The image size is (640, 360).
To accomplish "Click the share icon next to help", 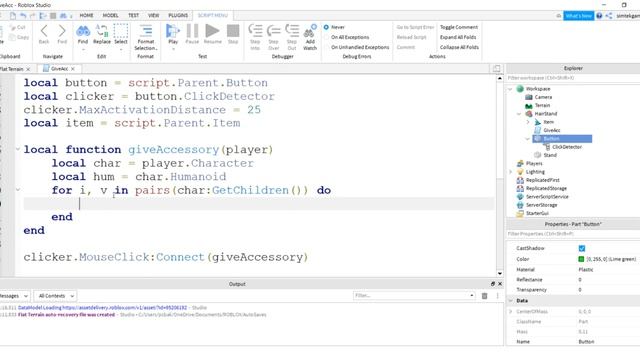I will click(x=609, y=16).
